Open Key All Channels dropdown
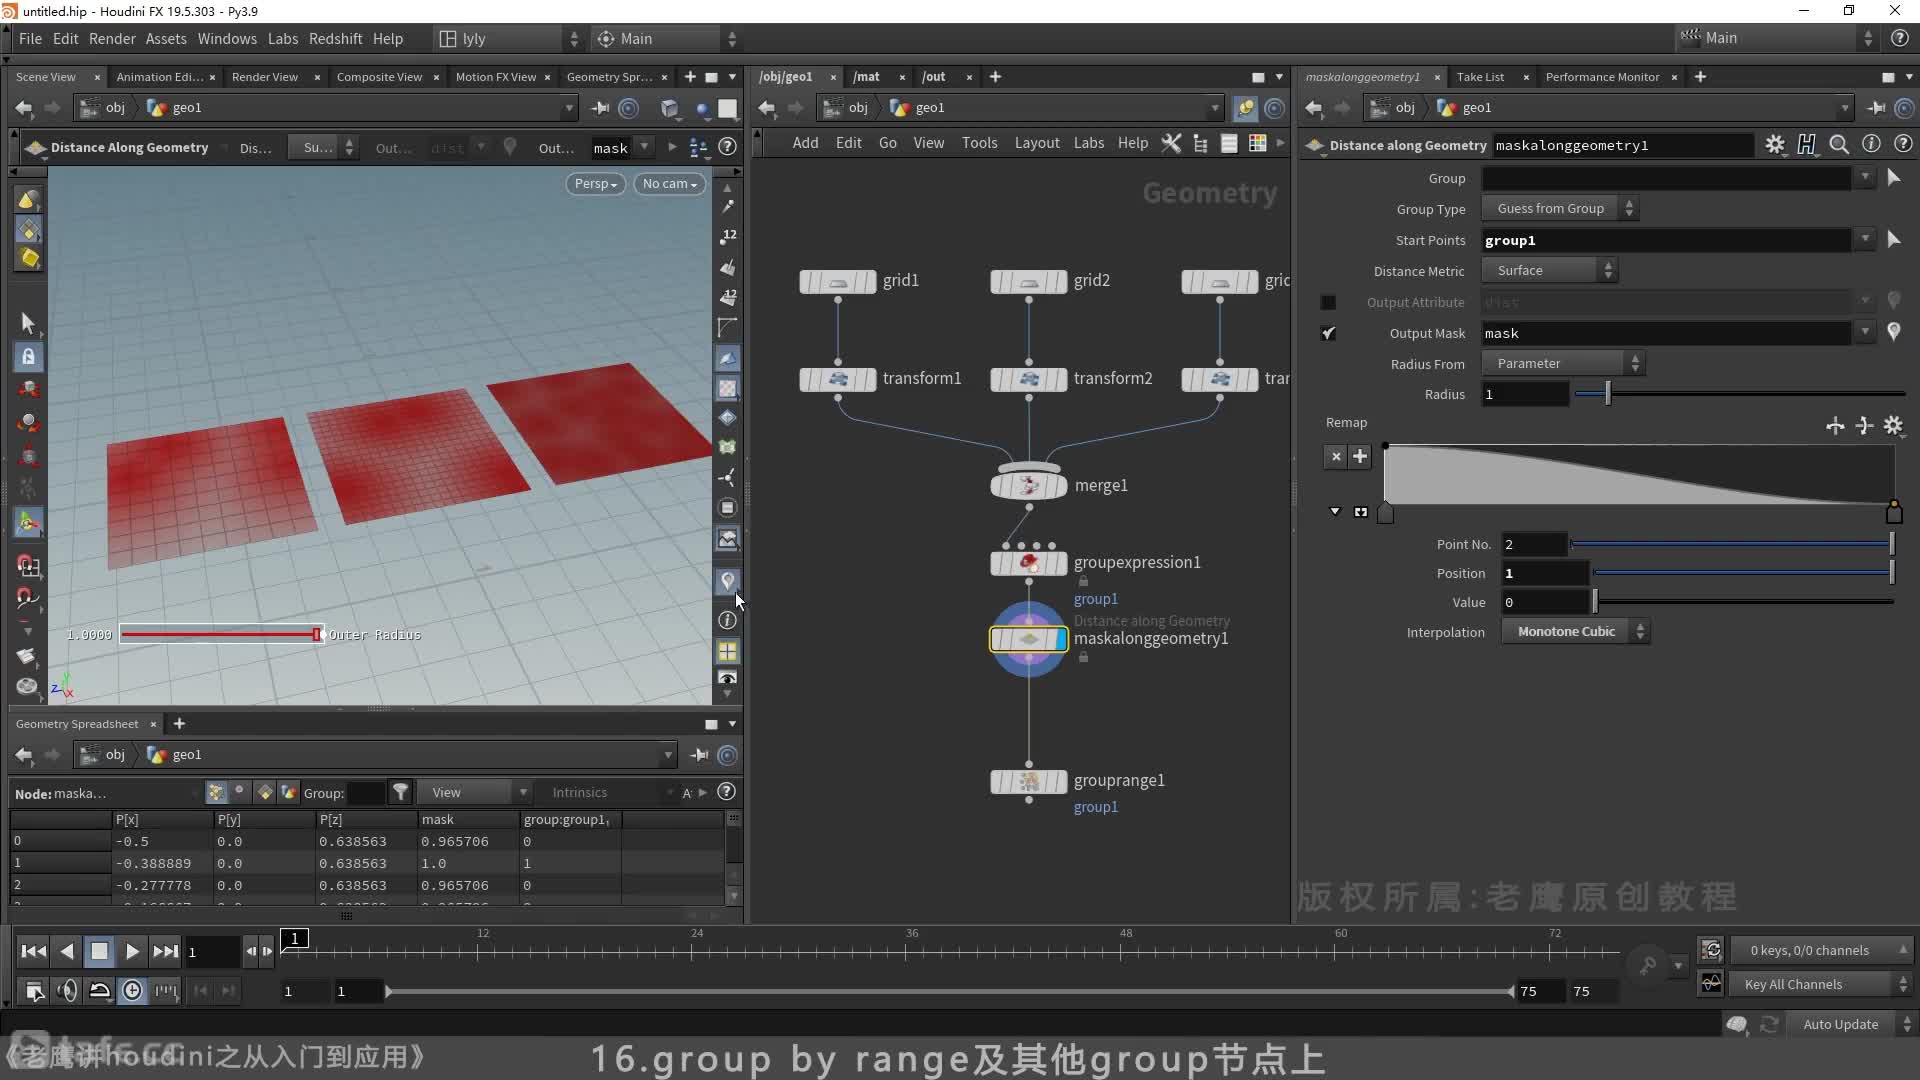The image size is (1920, 1080). [1820, 985]
